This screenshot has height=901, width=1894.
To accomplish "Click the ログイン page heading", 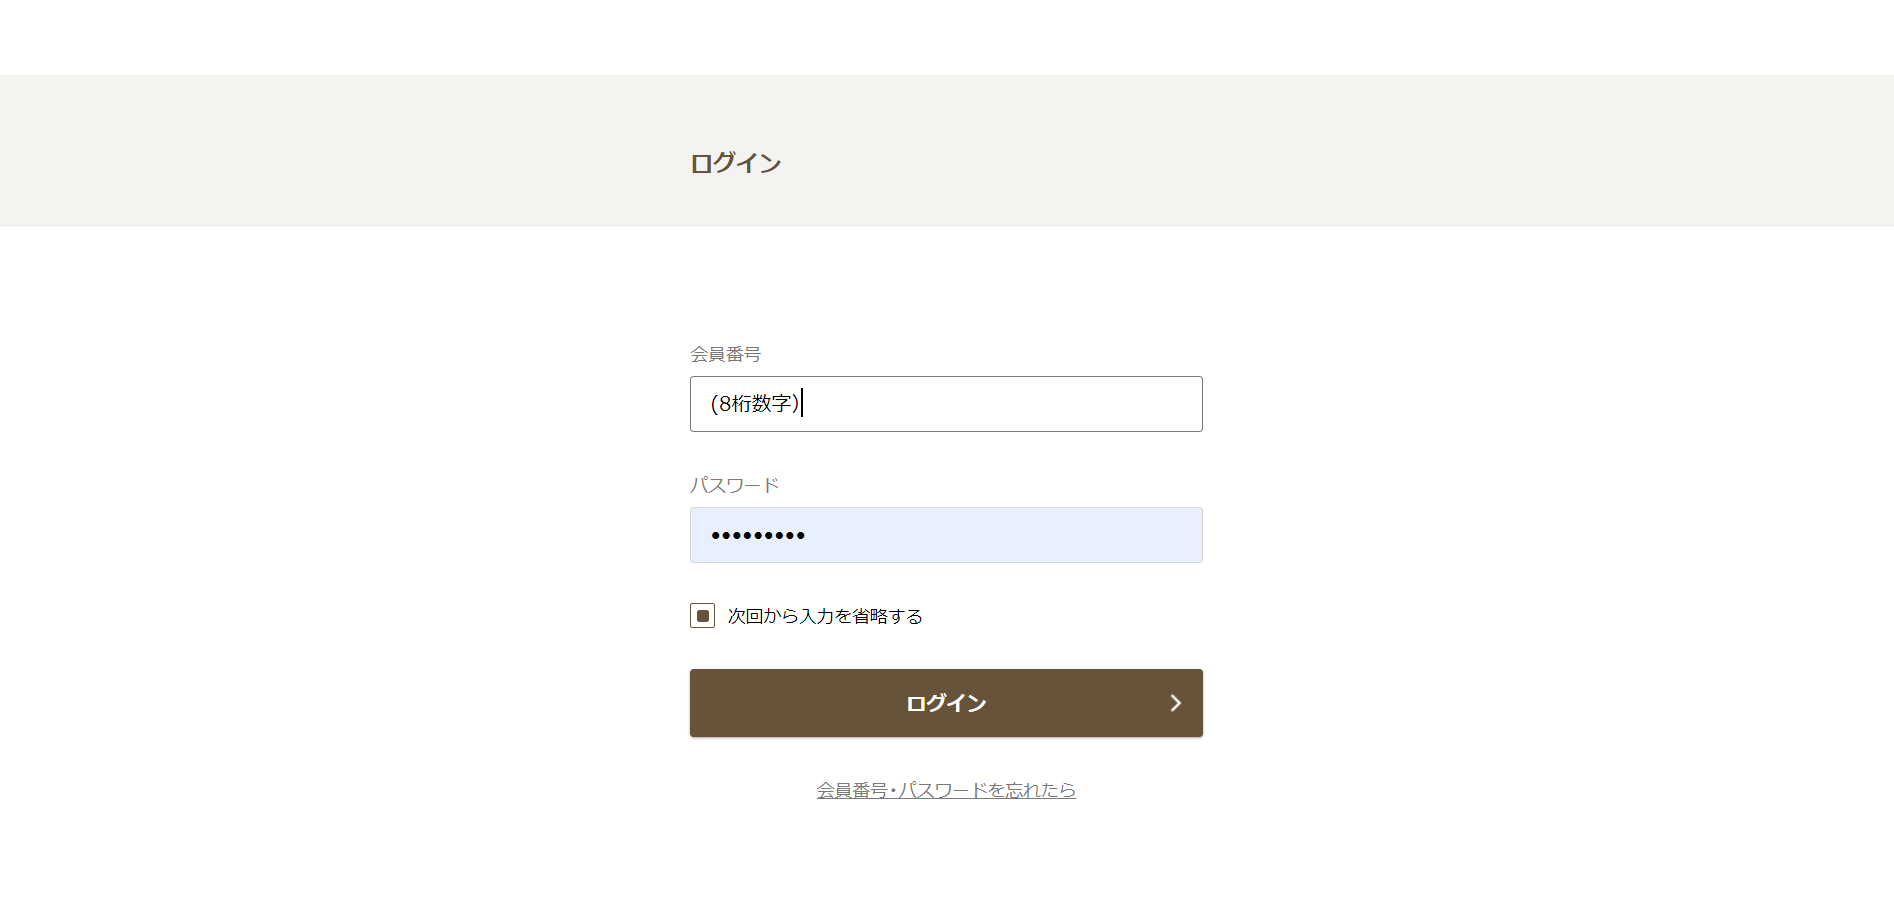I will tap(735, 163).
